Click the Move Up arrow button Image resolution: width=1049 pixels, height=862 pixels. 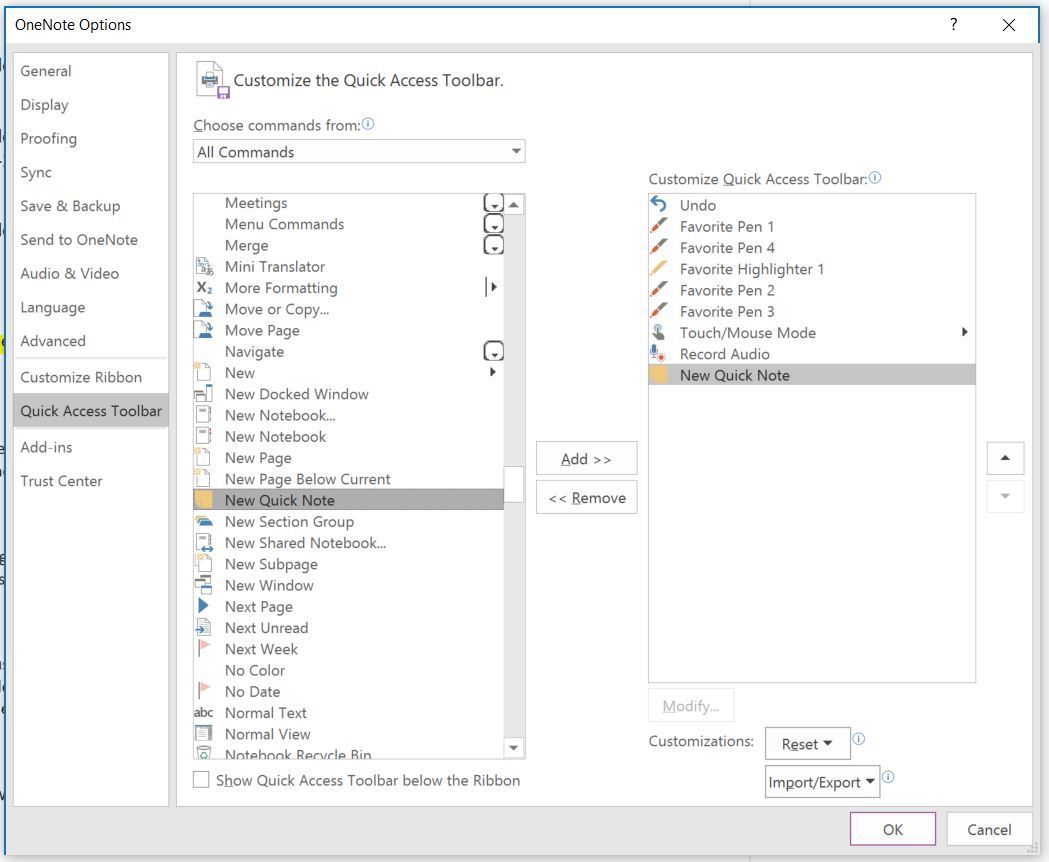point(1005,458)
